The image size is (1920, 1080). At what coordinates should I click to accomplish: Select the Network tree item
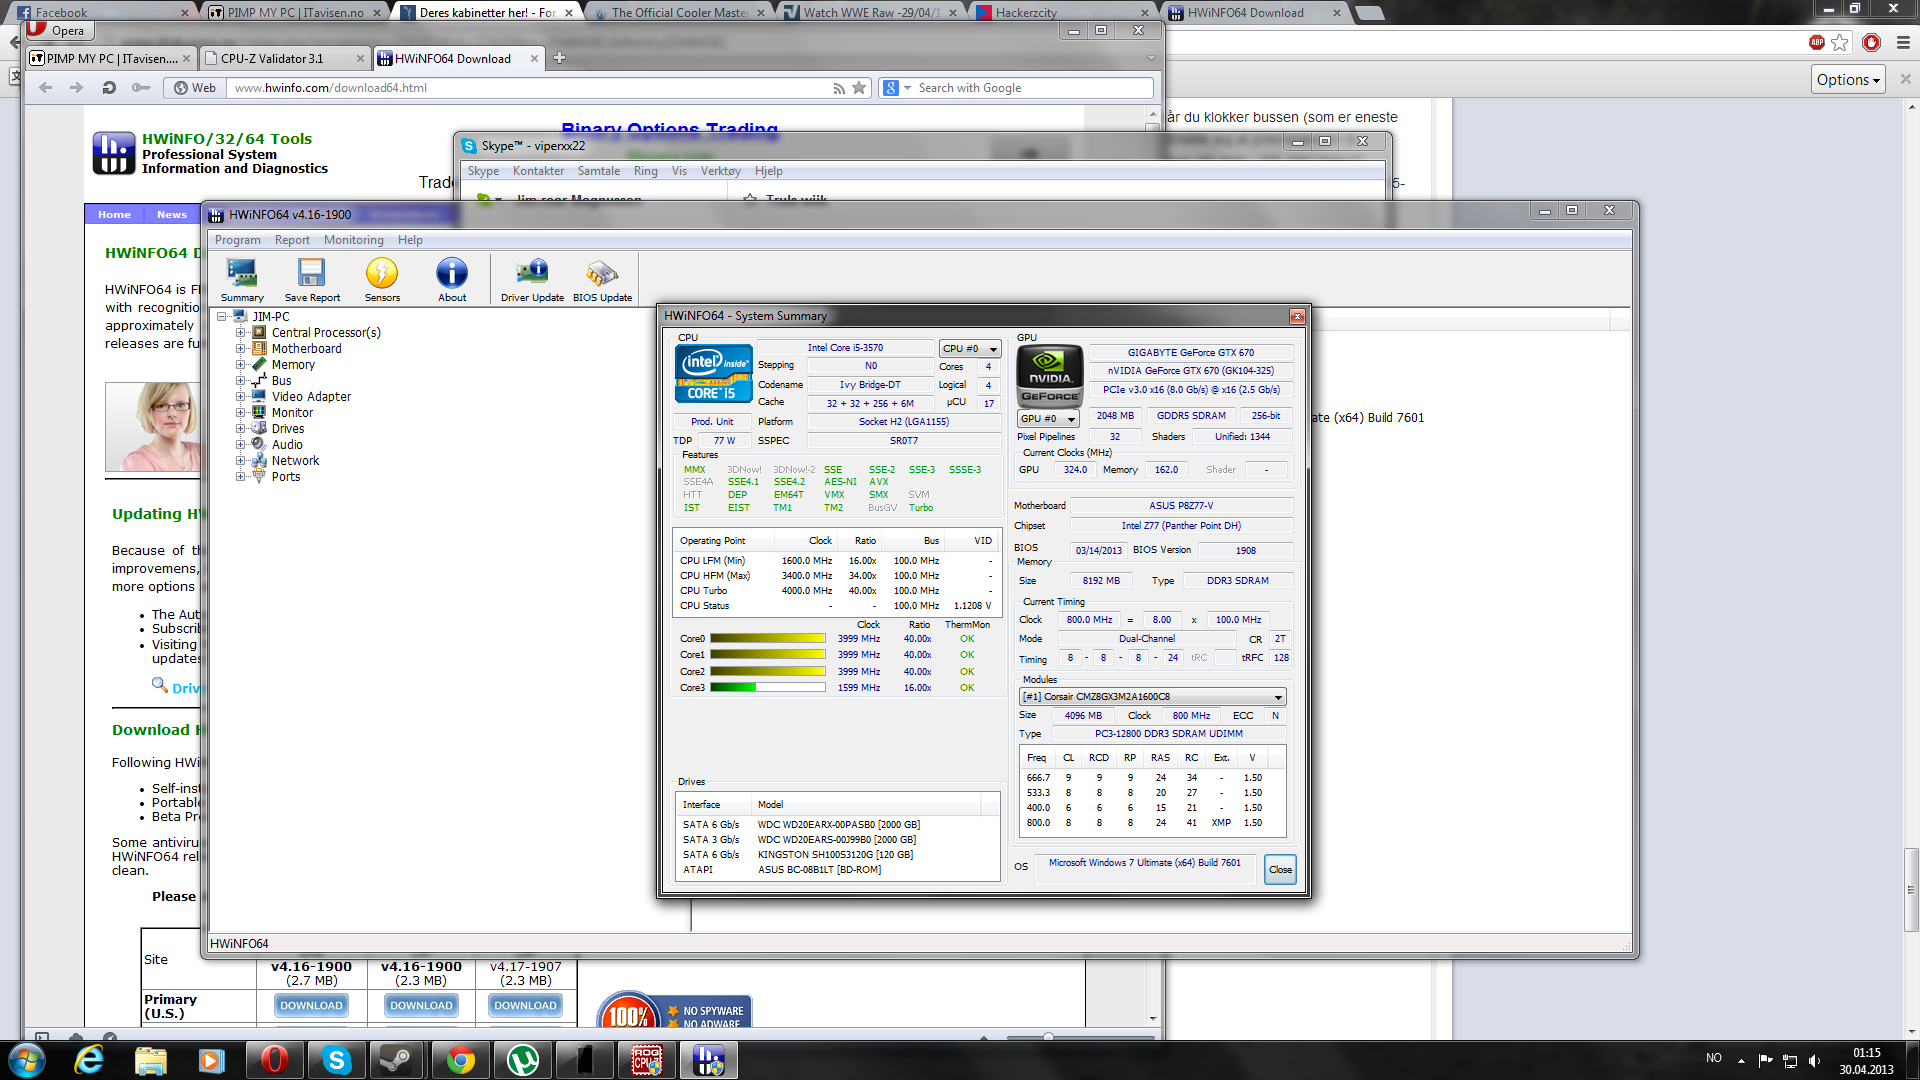(x=295, y=461)
